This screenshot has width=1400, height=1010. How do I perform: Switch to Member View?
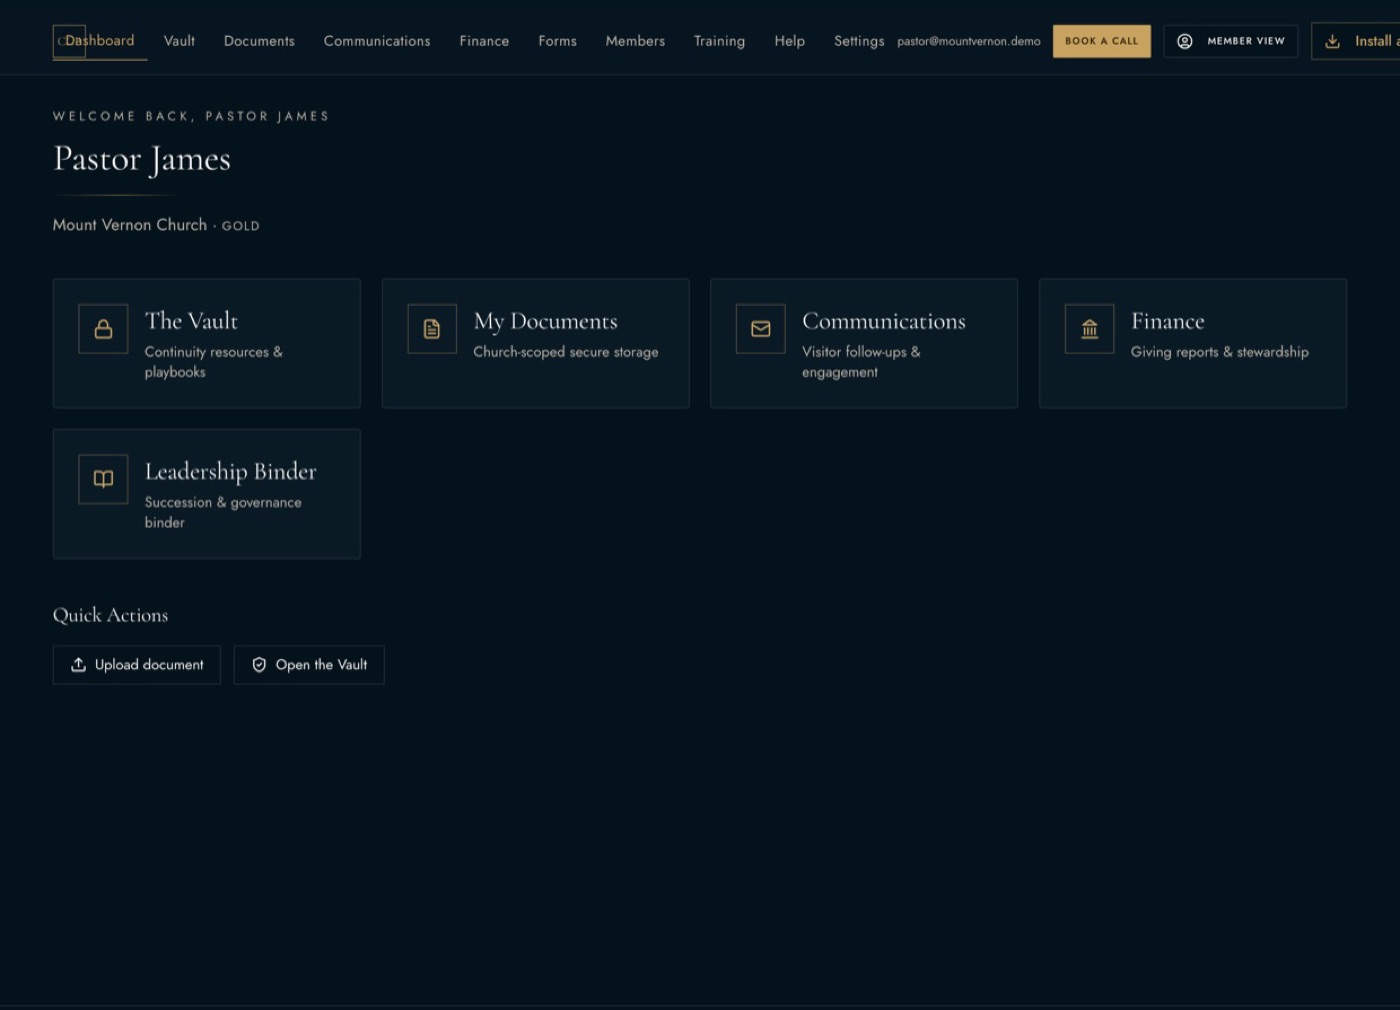pyautogui.click(x=1230, y=41)
